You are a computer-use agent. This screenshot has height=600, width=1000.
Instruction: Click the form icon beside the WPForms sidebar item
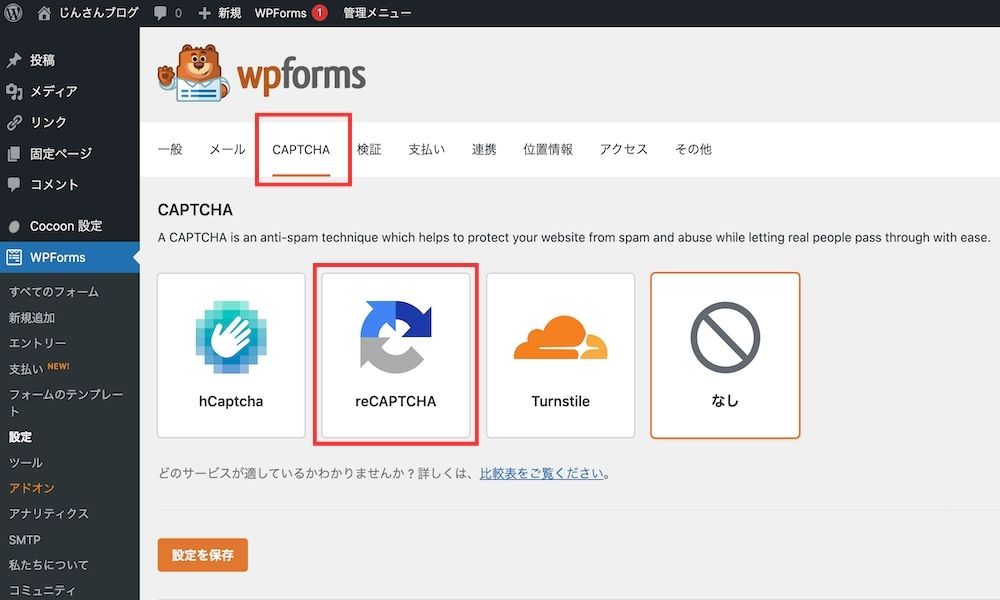coord(14,257)
